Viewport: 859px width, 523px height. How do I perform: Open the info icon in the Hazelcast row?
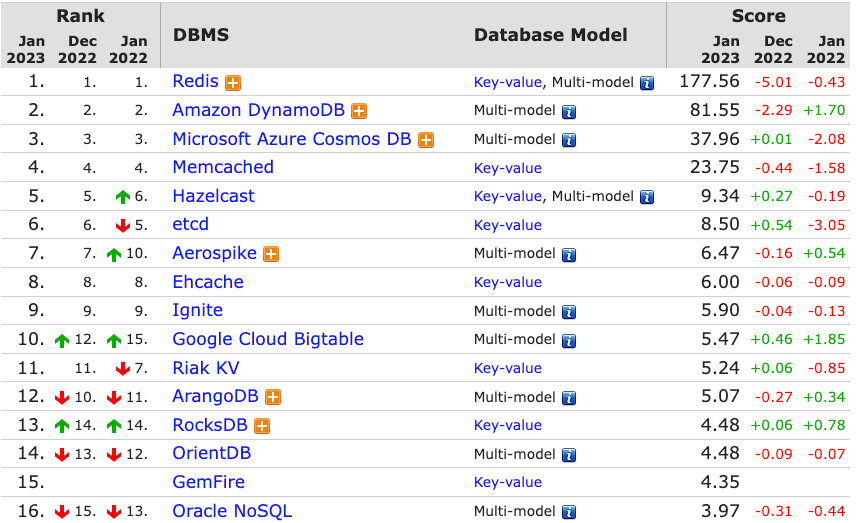[647, 197]
